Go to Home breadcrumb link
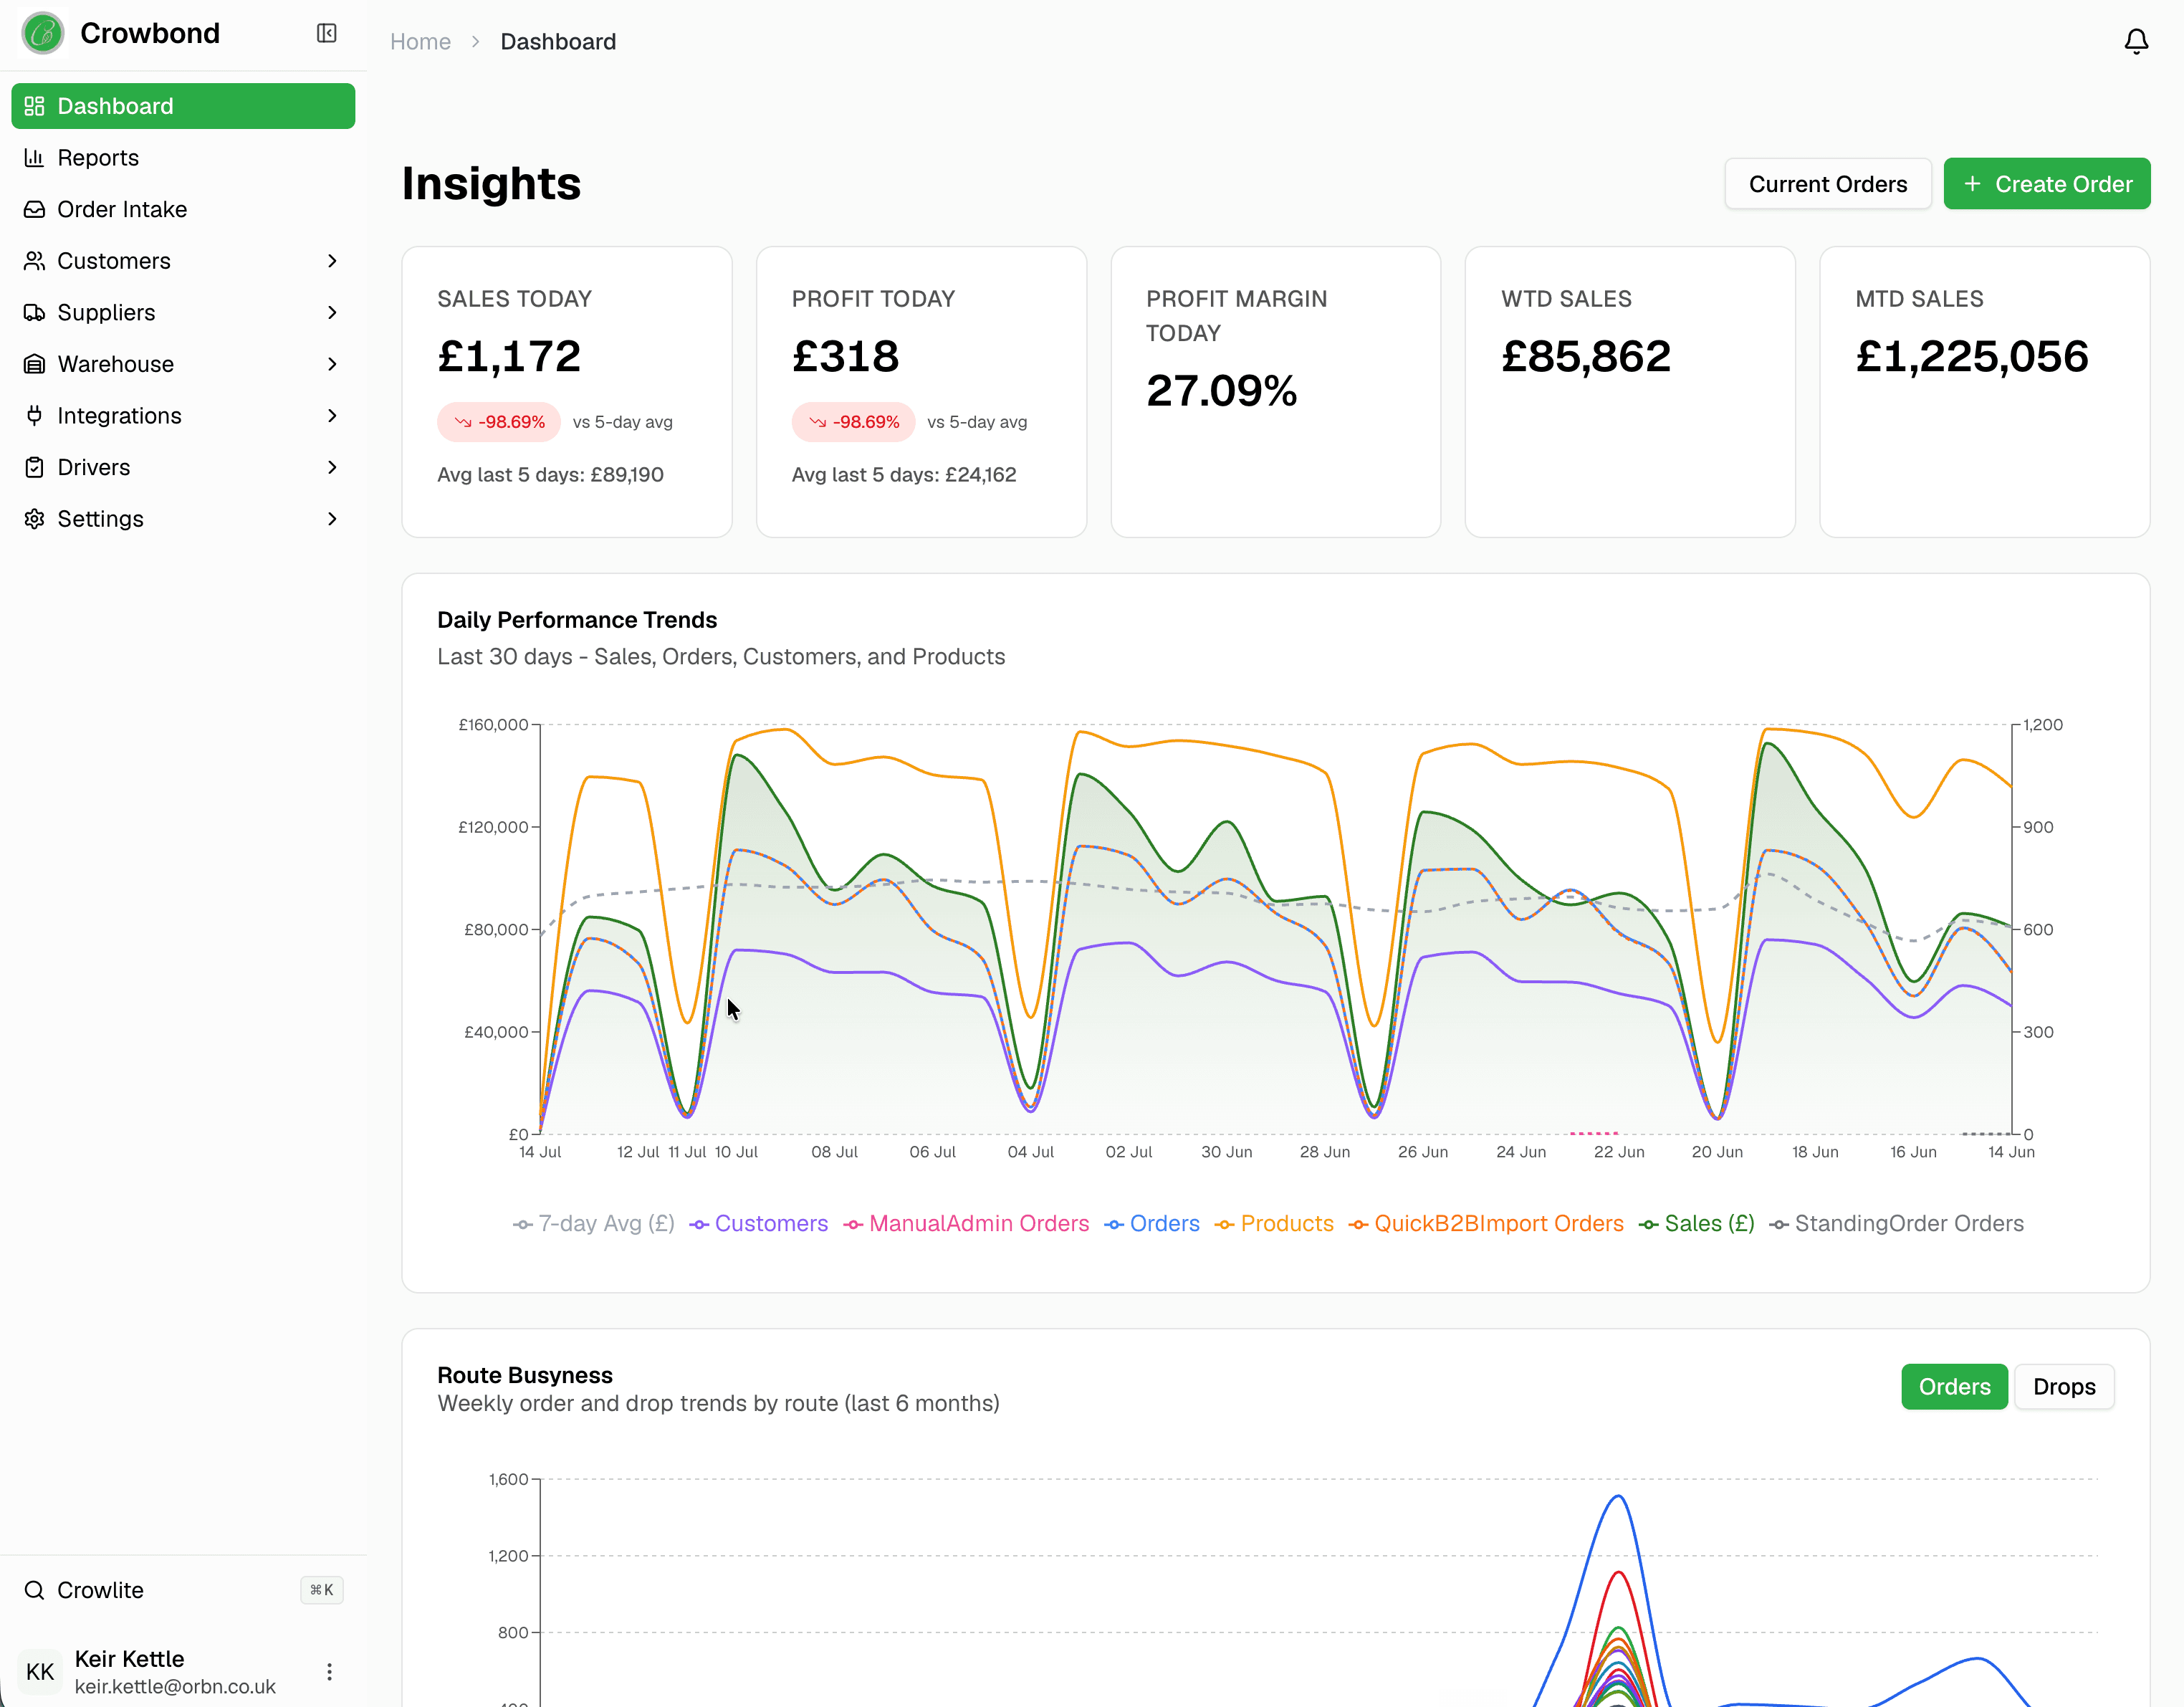2184x1707 pixels. (x=420, y=41)
